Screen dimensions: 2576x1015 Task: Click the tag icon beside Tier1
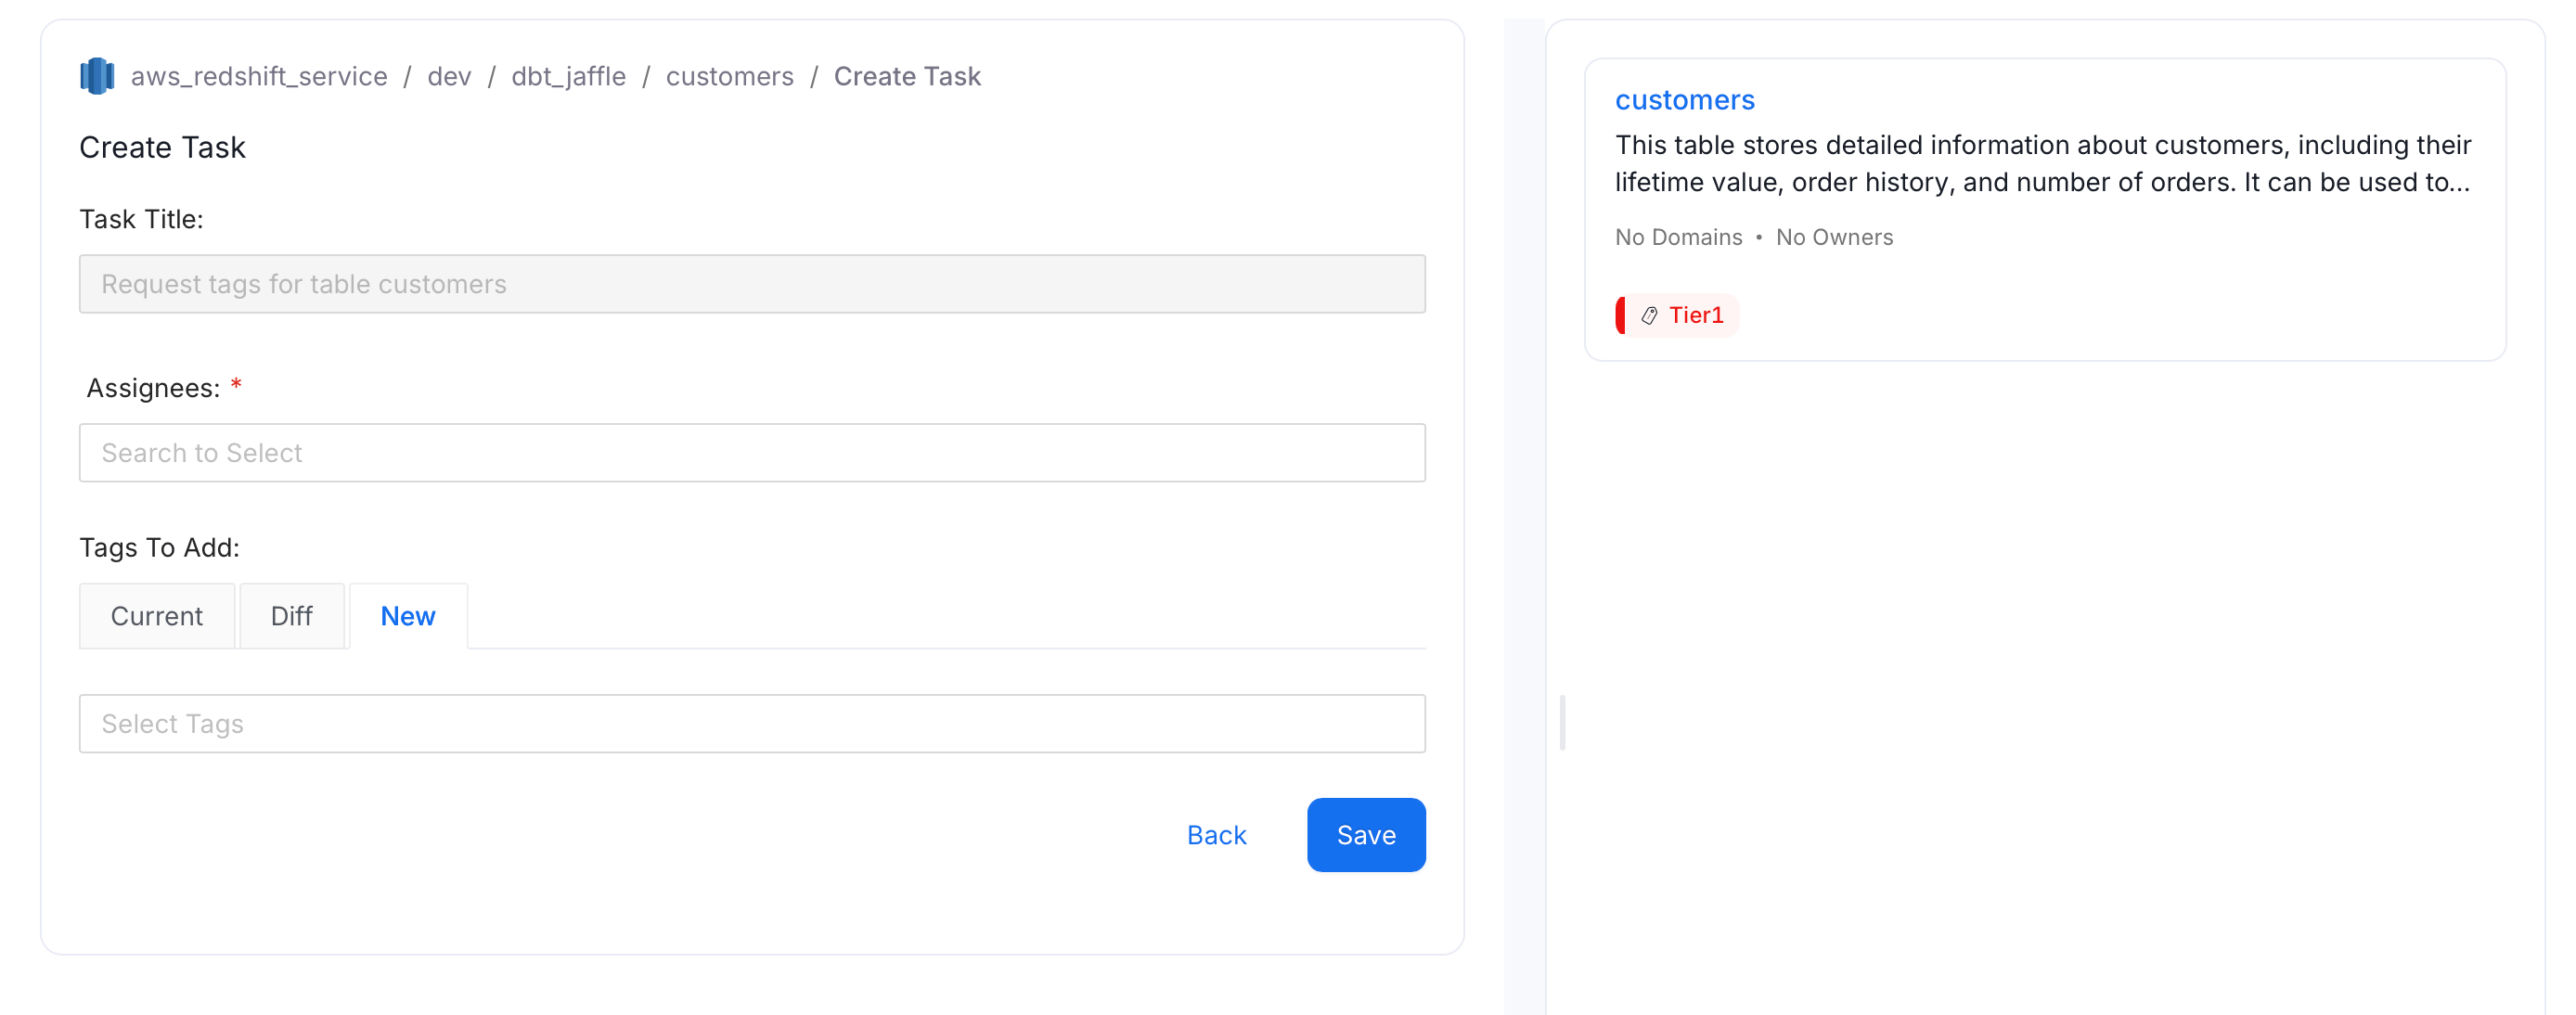pyautogui.click(x=1649, y=316)
